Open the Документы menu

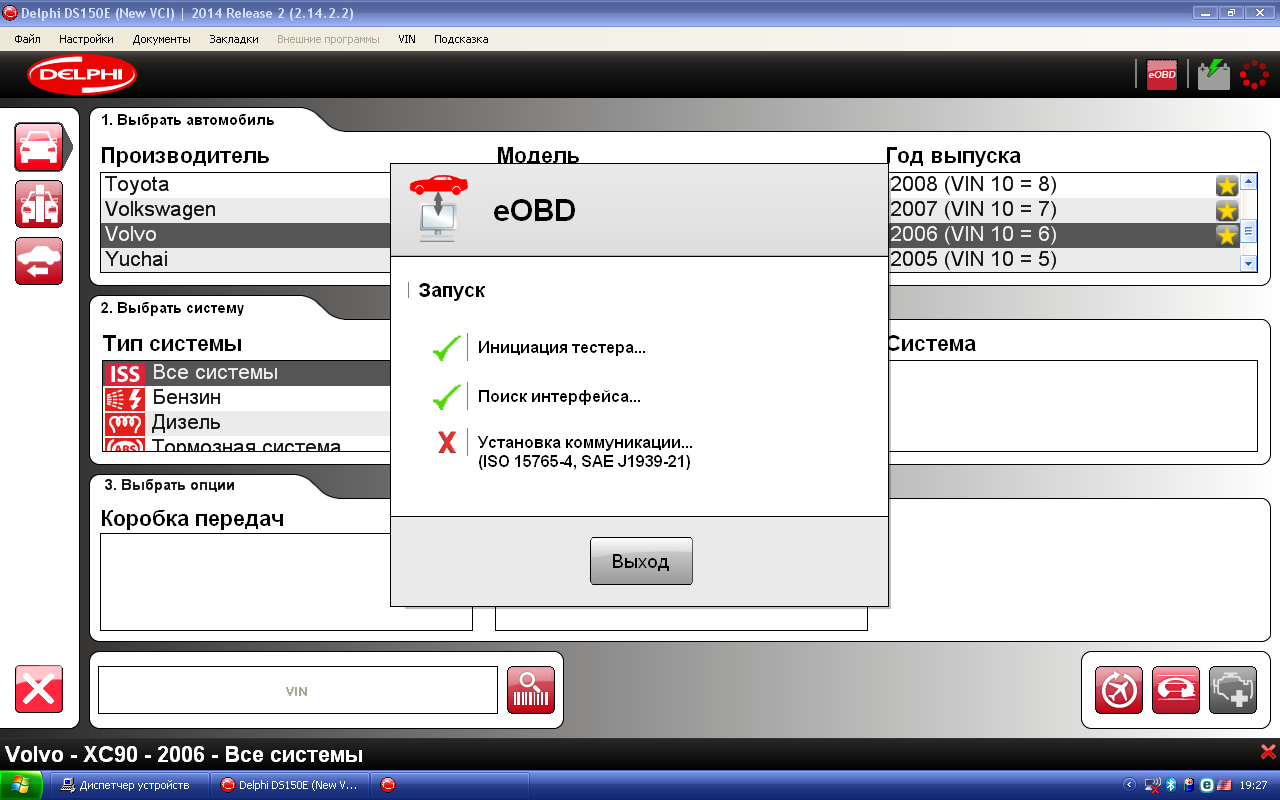161,39
